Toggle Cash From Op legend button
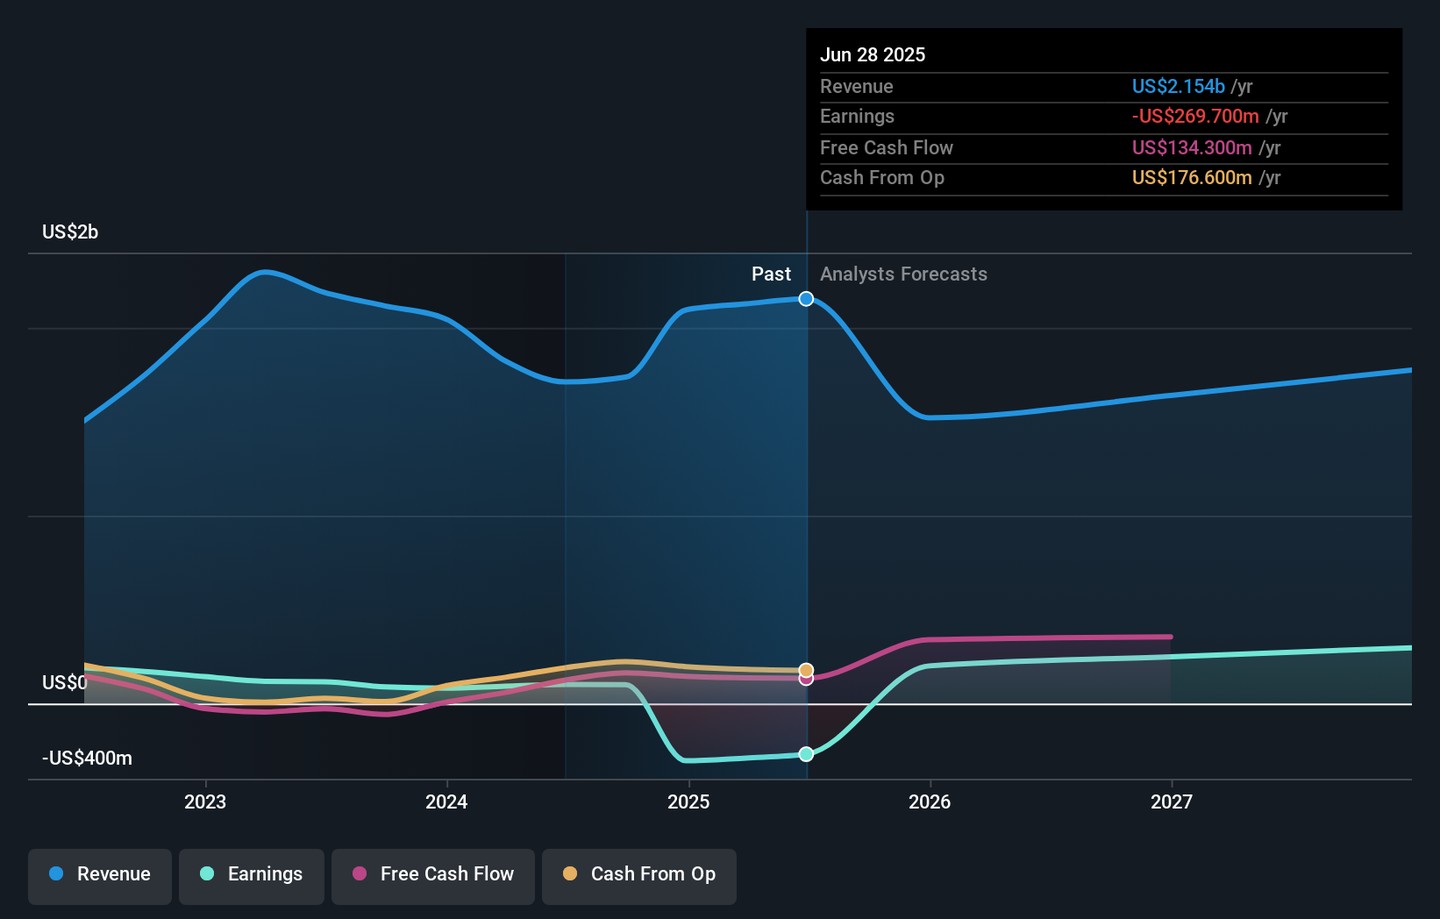Image resolution: width=1440 pixels, height=919 pixels. pos(639,874)
